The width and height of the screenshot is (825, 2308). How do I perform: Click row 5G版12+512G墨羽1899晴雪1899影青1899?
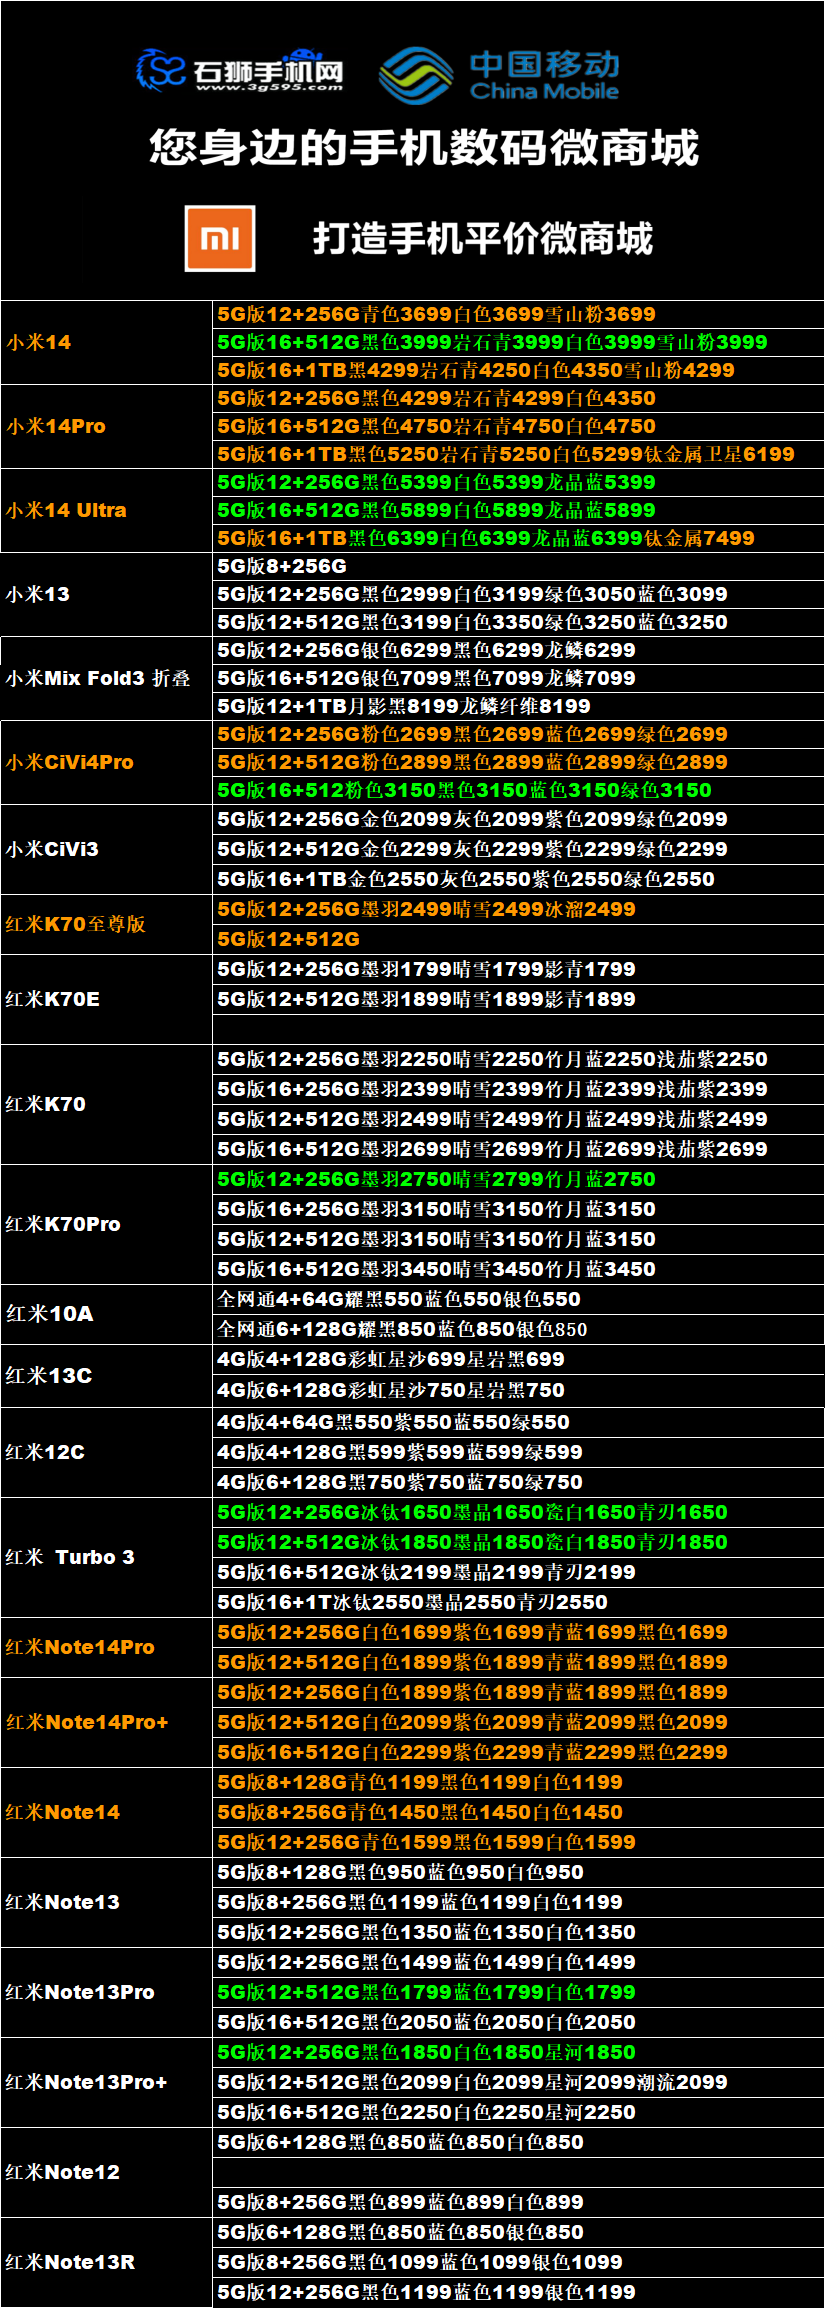[x=518, y=999]
